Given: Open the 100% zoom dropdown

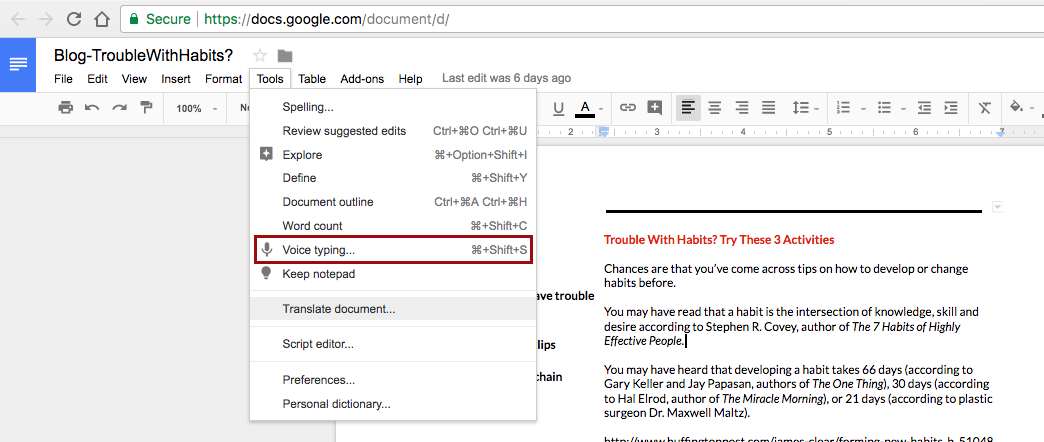Looking at the screenshot, I should click(x=196, y=109).
